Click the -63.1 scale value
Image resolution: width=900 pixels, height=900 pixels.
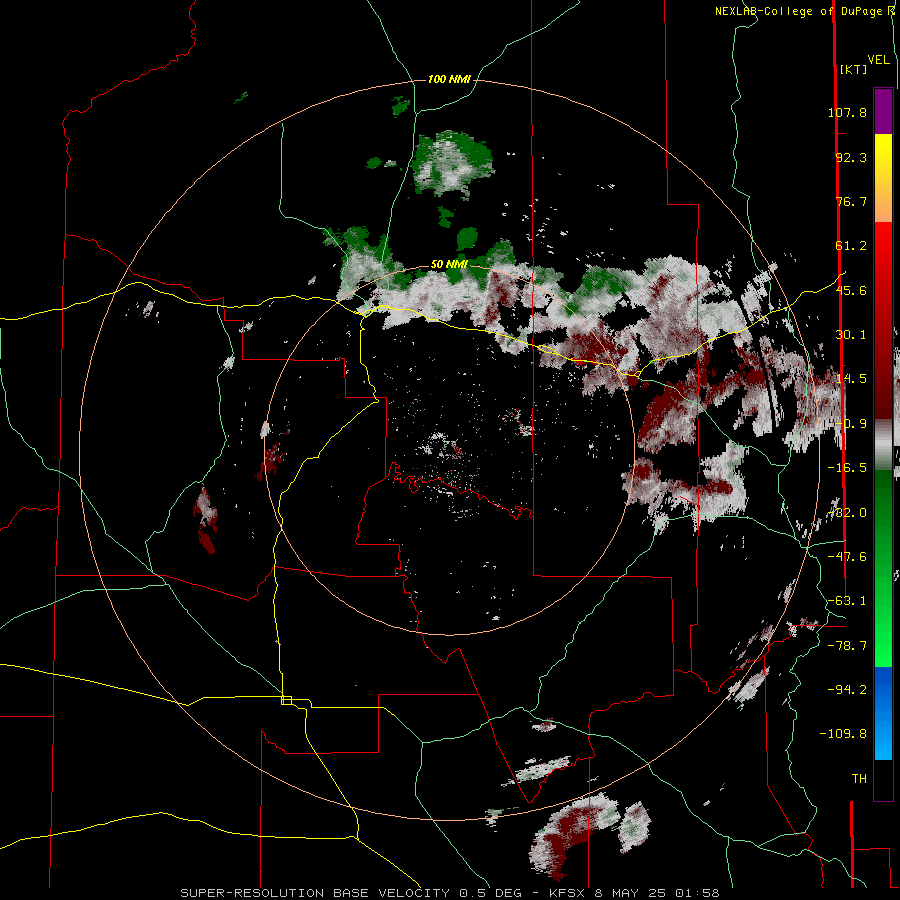[847, 601]
